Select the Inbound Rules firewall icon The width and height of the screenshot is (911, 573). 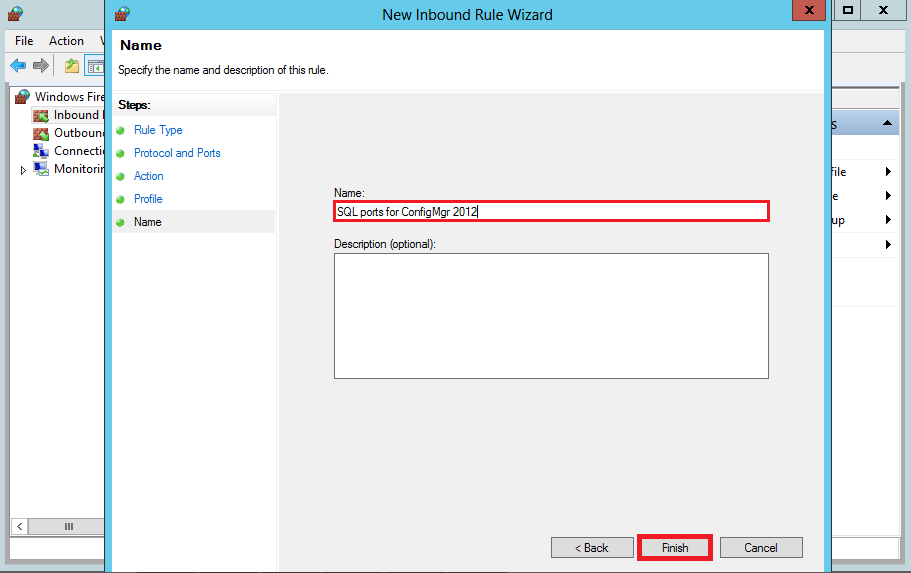tap(41, 115)
